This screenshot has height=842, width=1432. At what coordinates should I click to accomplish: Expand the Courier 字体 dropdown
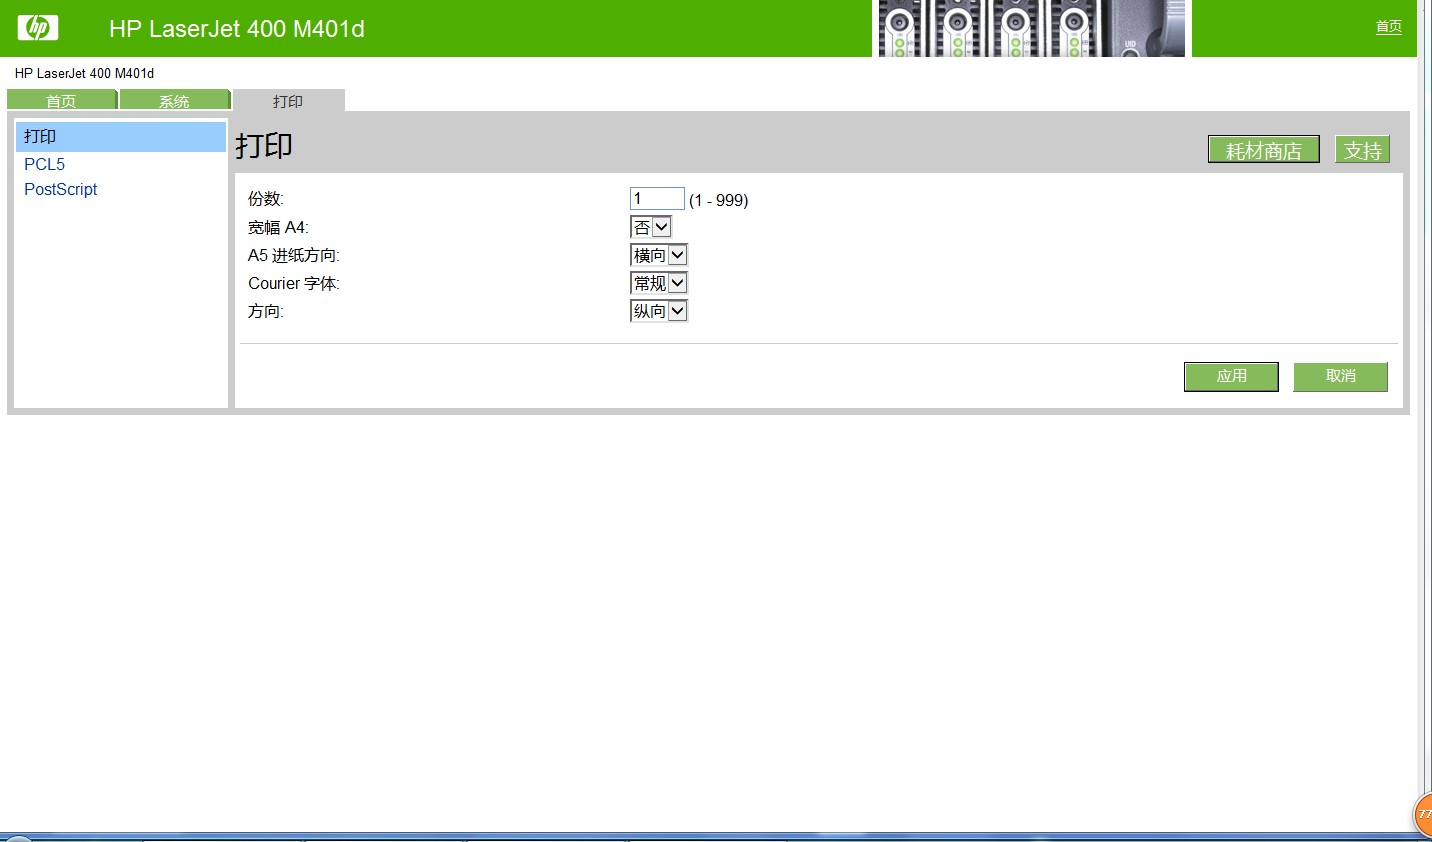(659, 283)
